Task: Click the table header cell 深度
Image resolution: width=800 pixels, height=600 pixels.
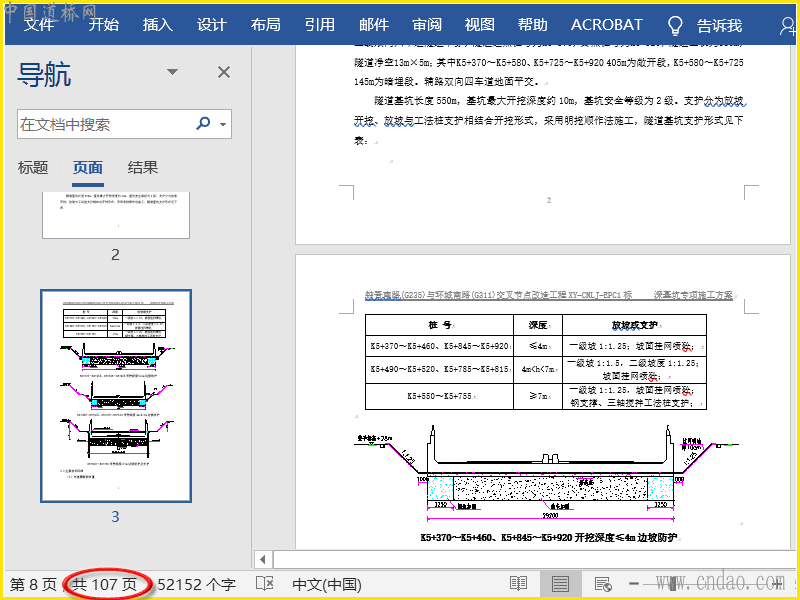Action: [538, 324]
